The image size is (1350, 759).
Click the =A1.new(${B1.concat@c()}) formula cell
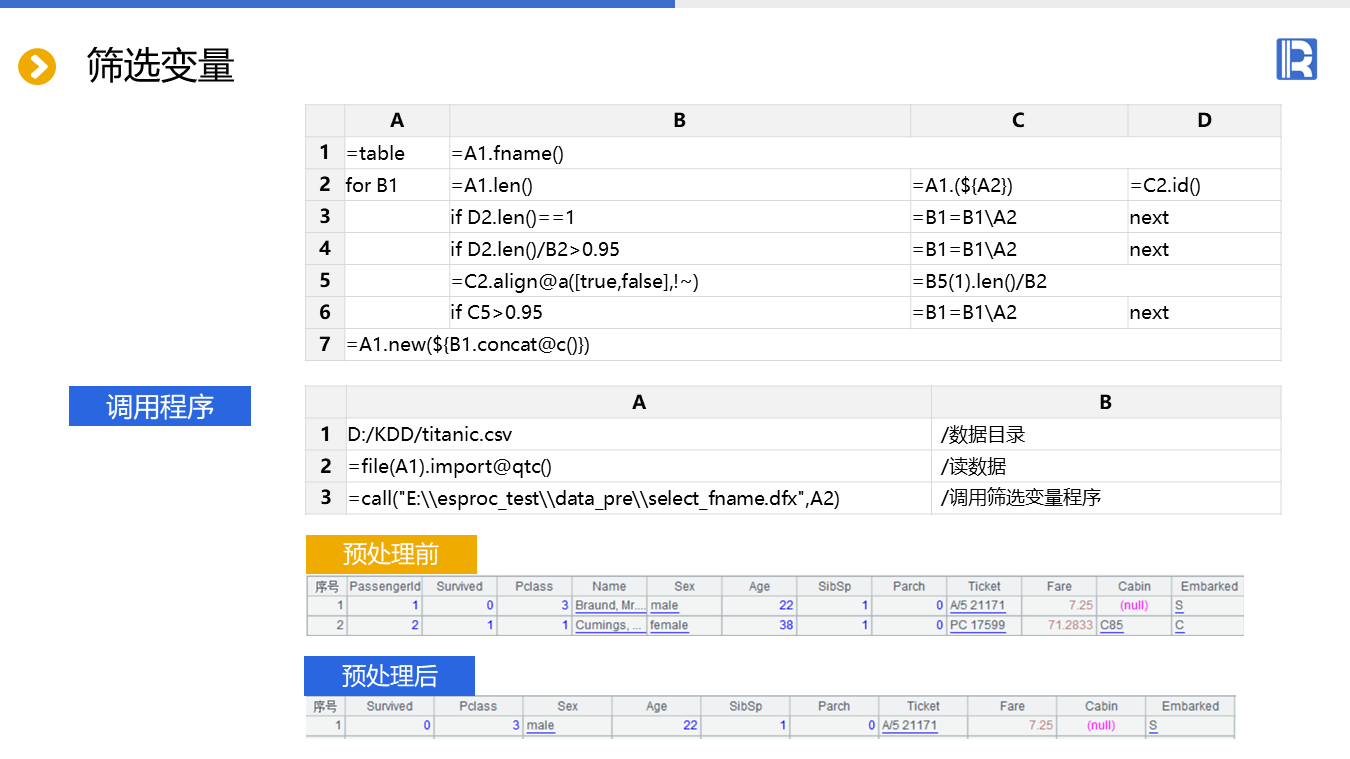click(x=468, y=344)
